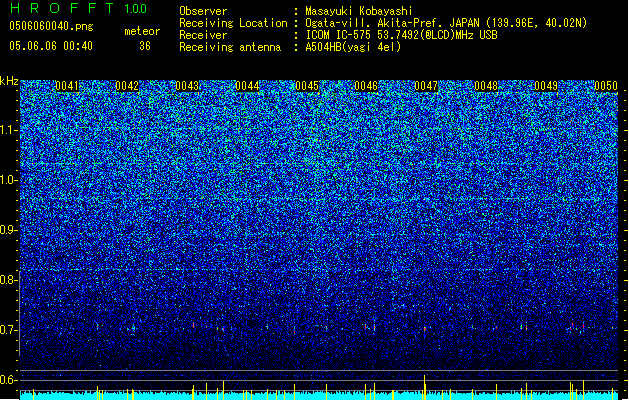Viewport: 629px width, 400px height.
Task: Click the 1.0 kHz axis tick label
Action: pyautogui.click(x=9, y=180)
